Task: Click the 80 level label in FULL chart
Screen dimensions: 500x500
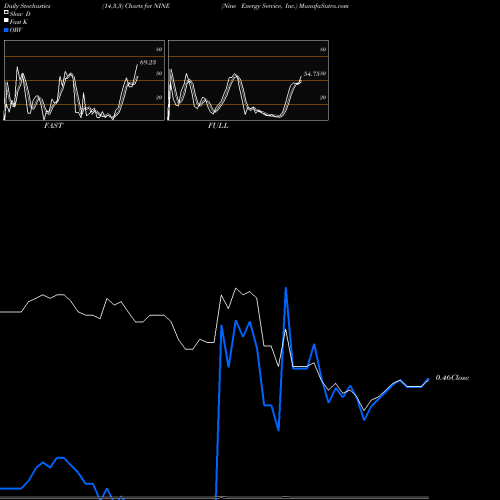Action: pyautogui.click(x=323, y=49)
